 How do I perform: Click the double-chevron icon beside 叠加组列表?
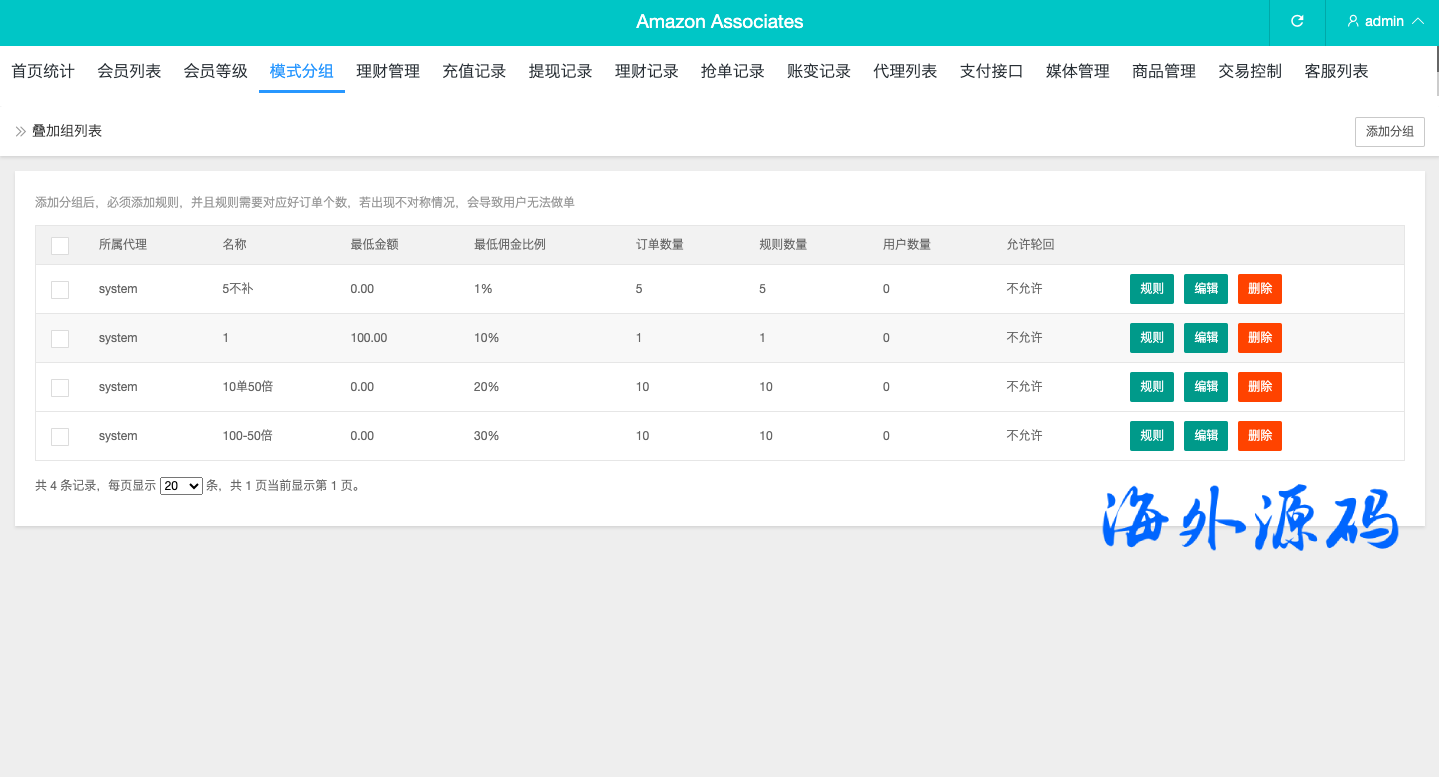[x=21, y=131]
